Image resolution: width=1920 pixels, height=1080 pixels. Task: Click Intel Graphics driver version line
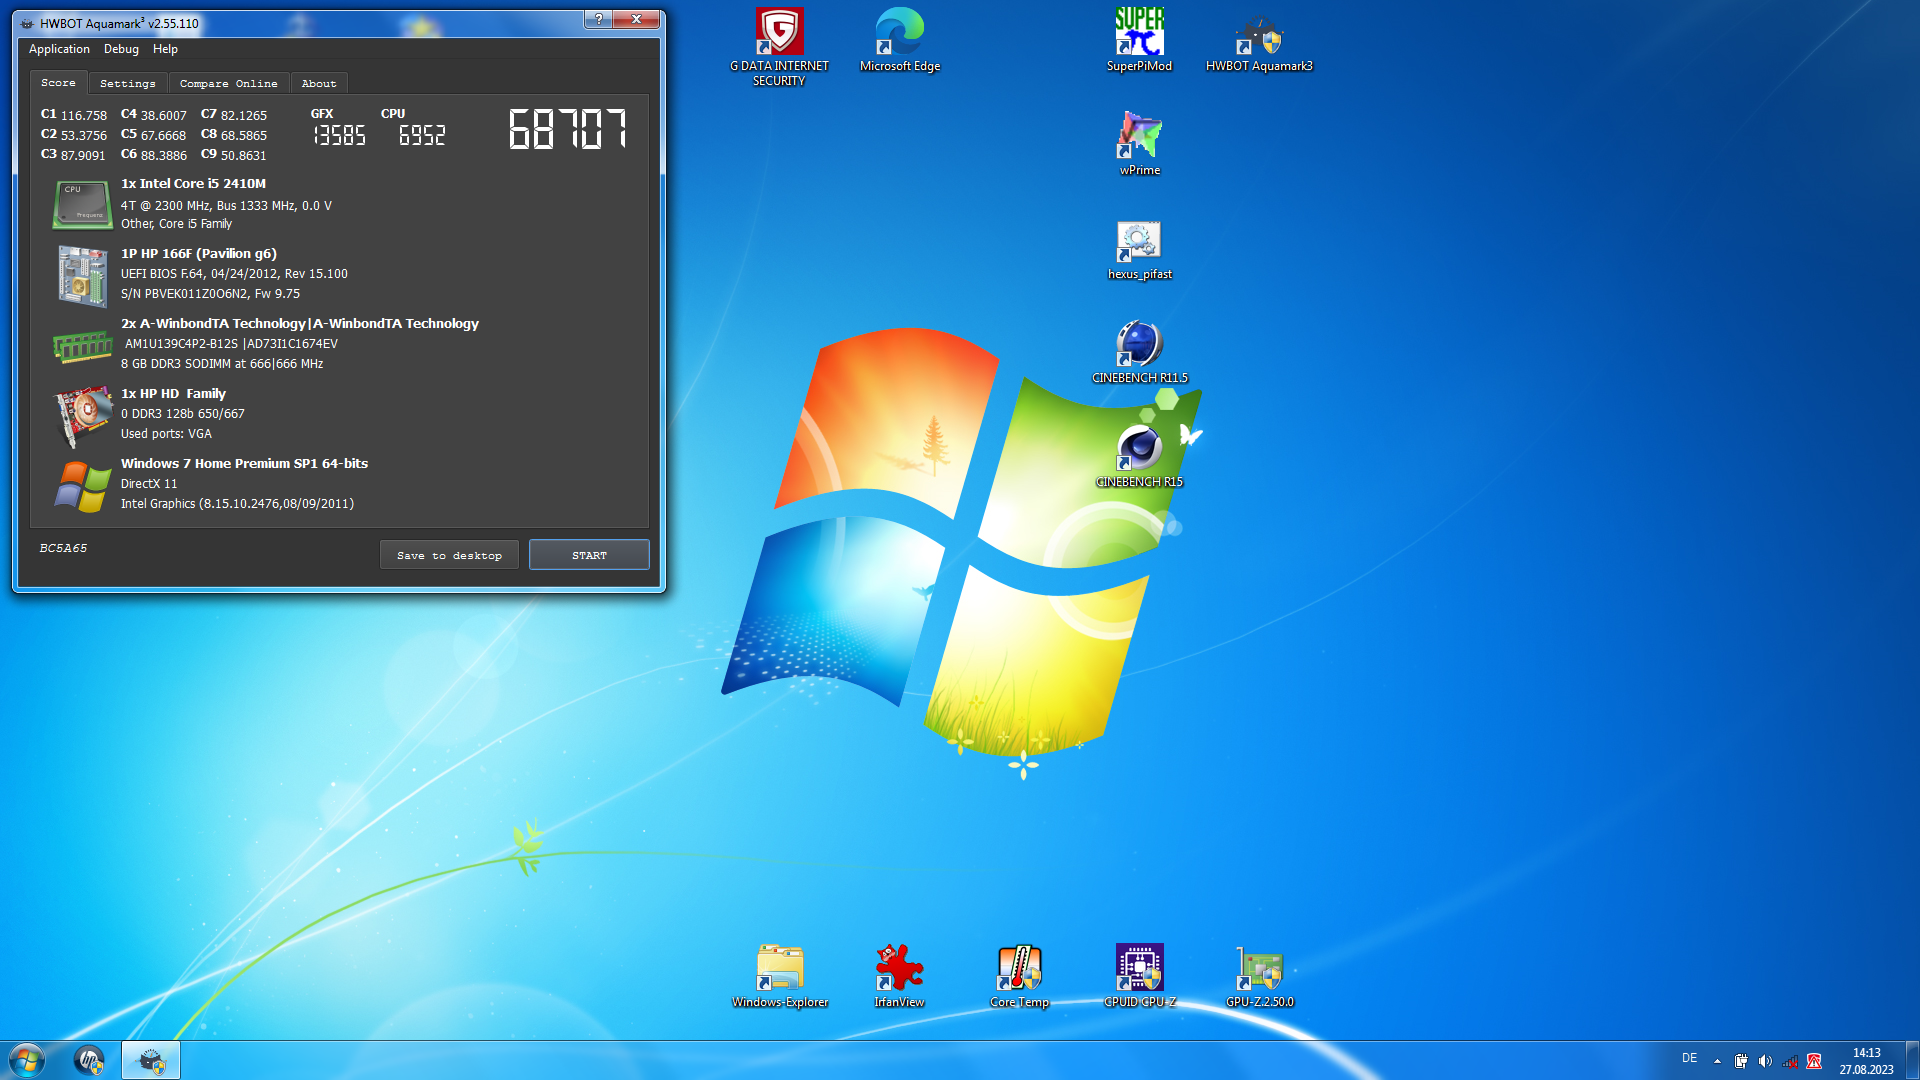click(x=237, y=504)
